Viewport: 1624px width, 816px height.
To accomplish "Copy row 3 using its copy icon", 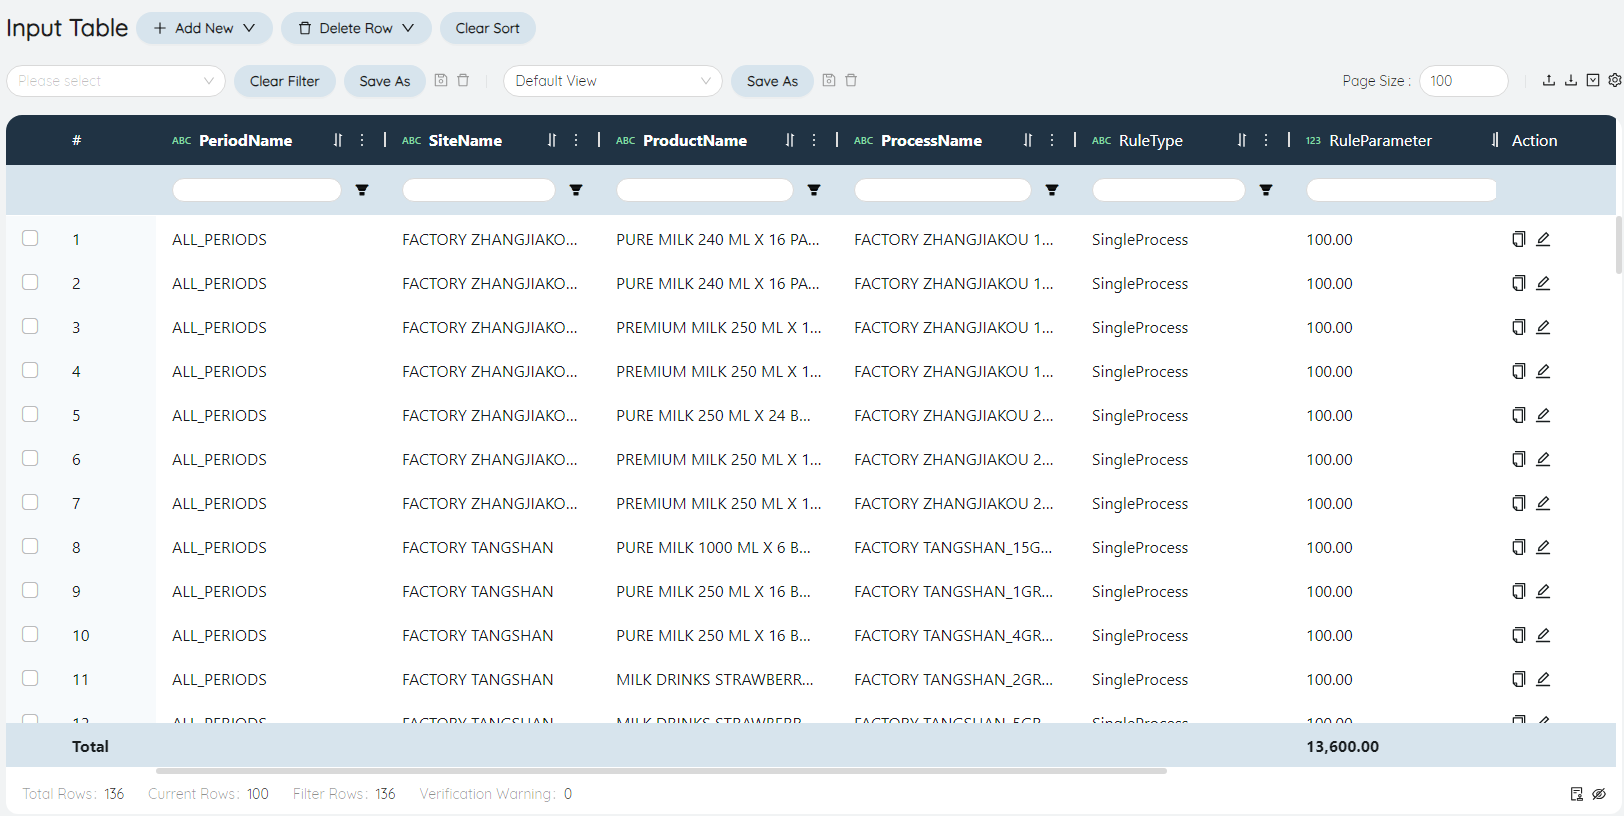I will 1518,327.
